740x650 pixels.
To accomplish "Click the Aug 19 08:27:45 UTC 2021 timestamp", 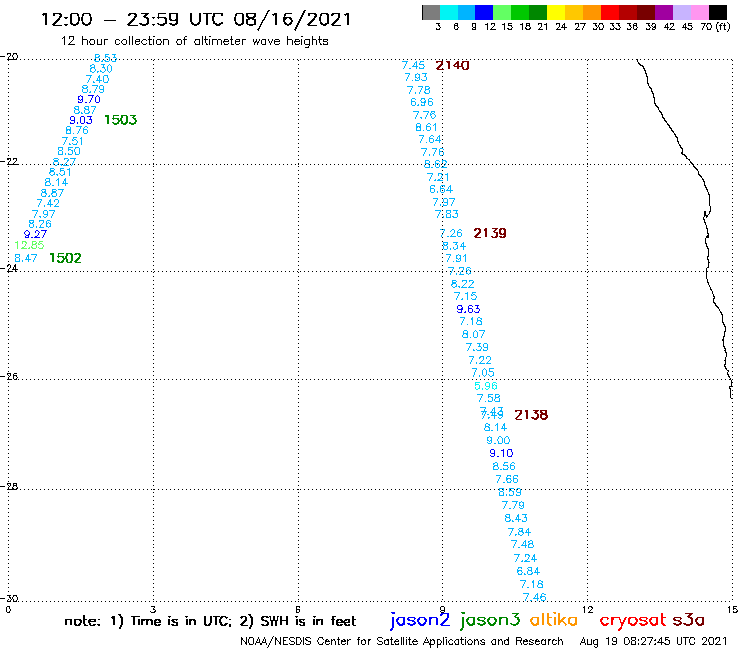I will 653,641.
